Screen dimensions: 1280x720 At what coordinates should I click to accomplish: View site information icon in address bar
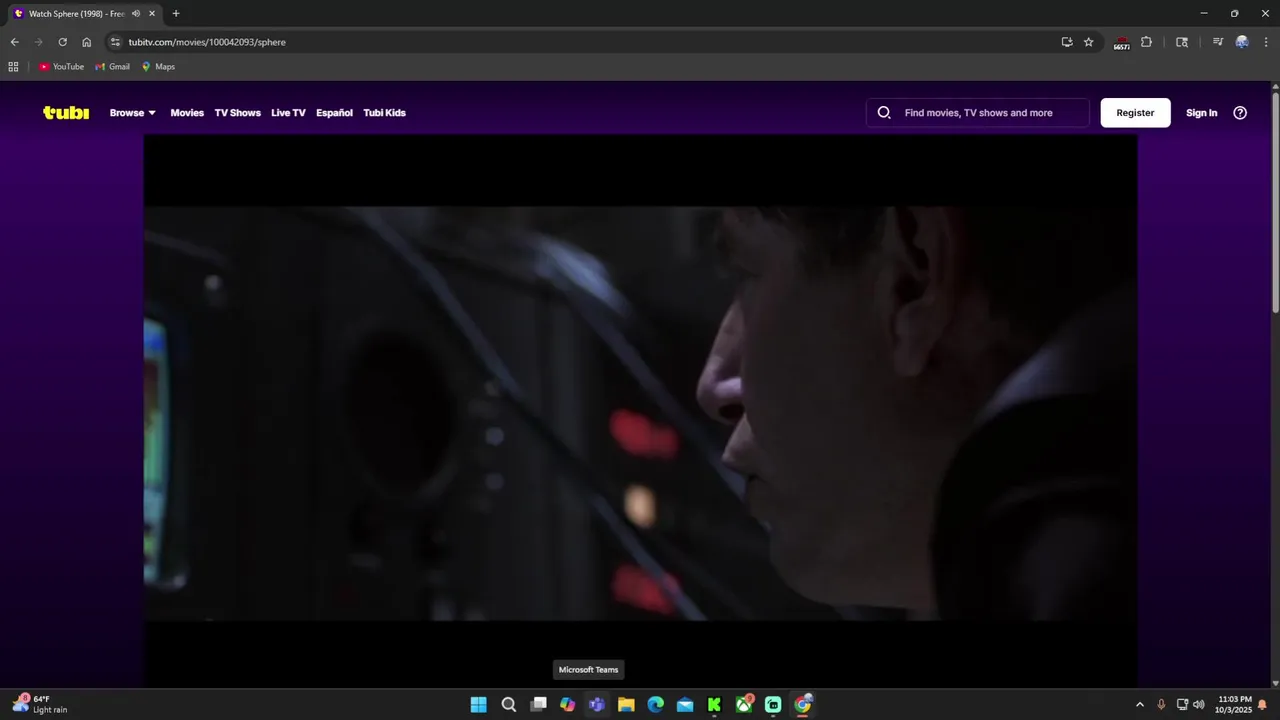pyautogui.click(x=115, y=42)
